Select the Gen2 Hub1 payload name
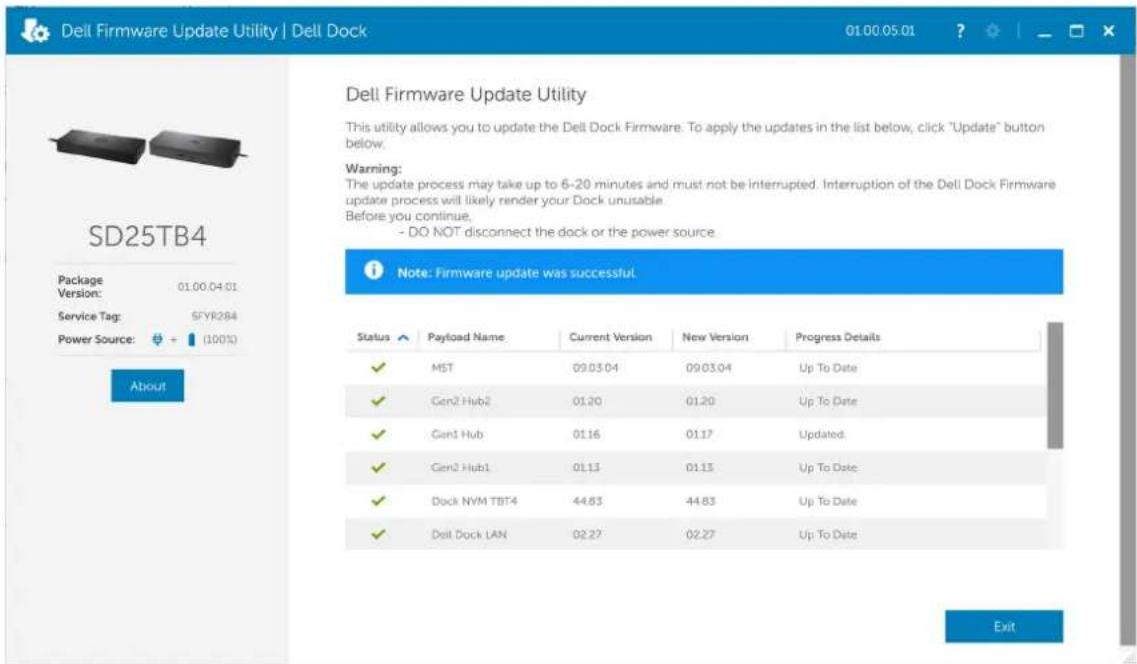 tap(460, 468)
